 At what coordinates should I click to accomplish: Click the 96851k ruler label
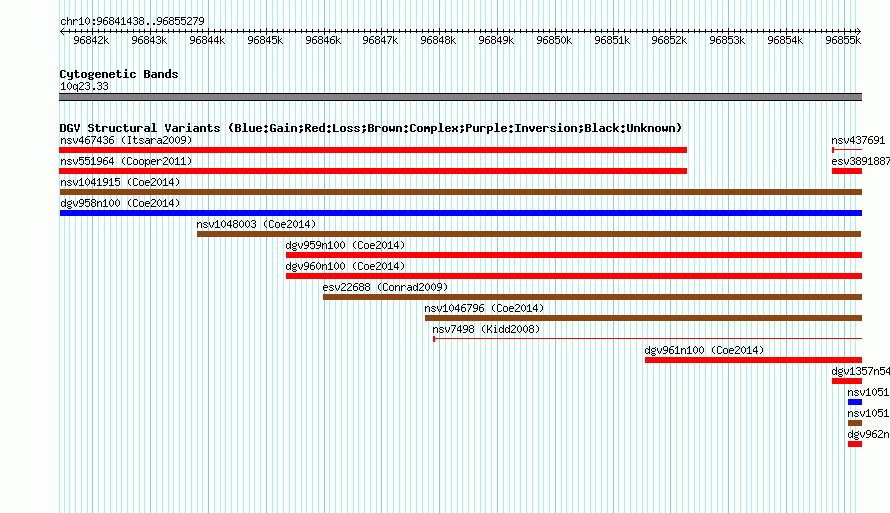click(612, 40)
